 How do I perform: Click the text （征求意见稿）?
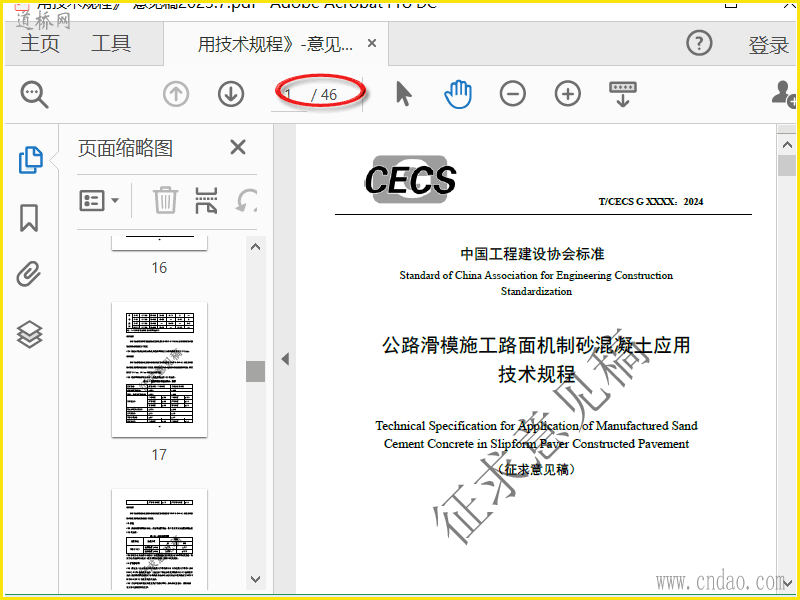536,469
